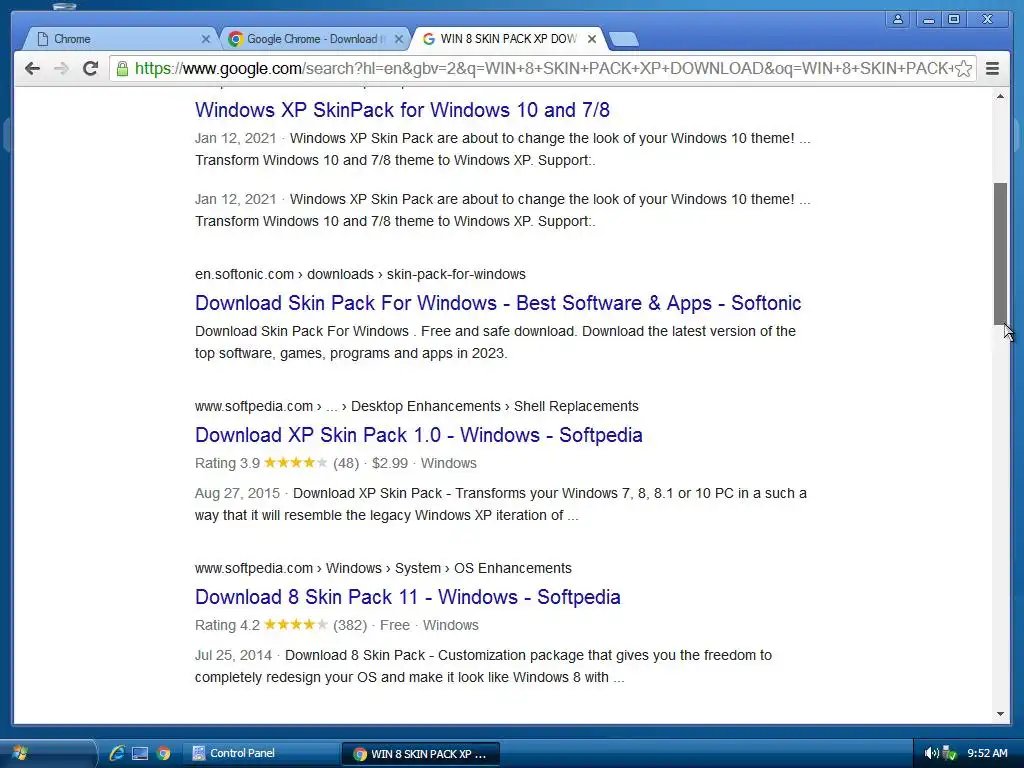Bookmark this page with the star icon

click(x=963, y=69)
